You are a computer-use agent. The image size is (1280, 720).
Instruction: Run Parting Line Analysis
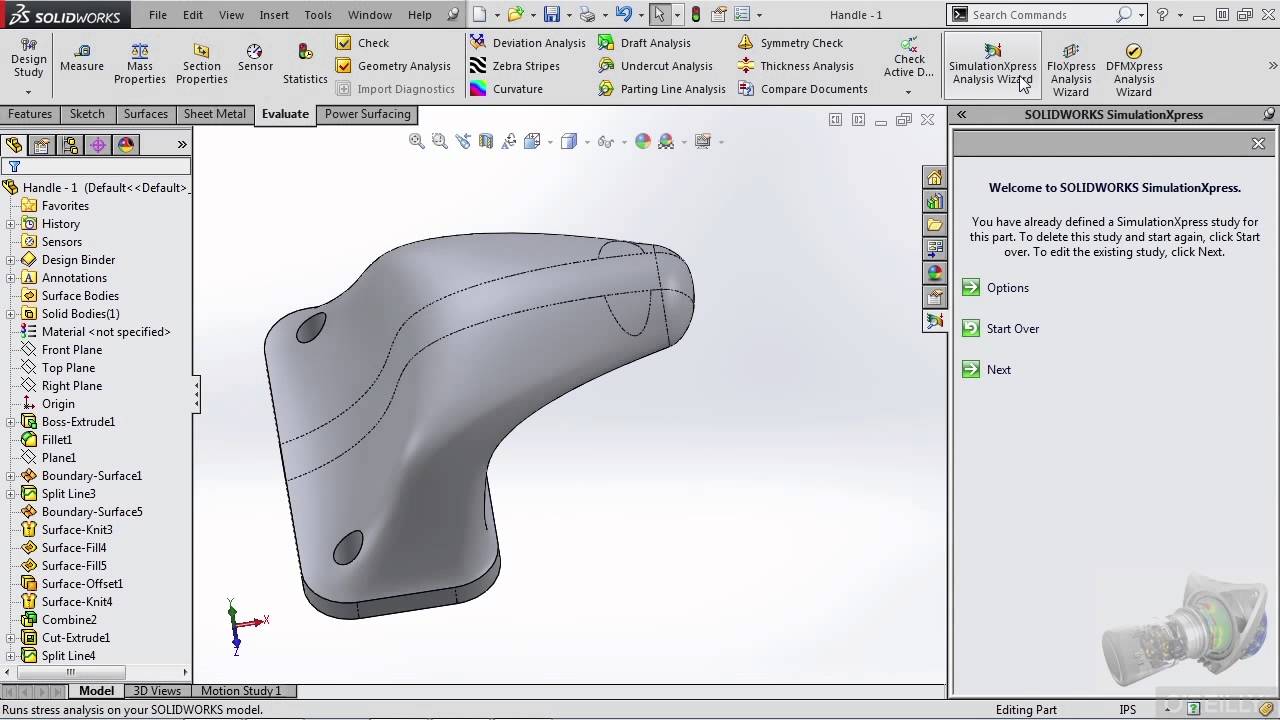click(661, 89)
